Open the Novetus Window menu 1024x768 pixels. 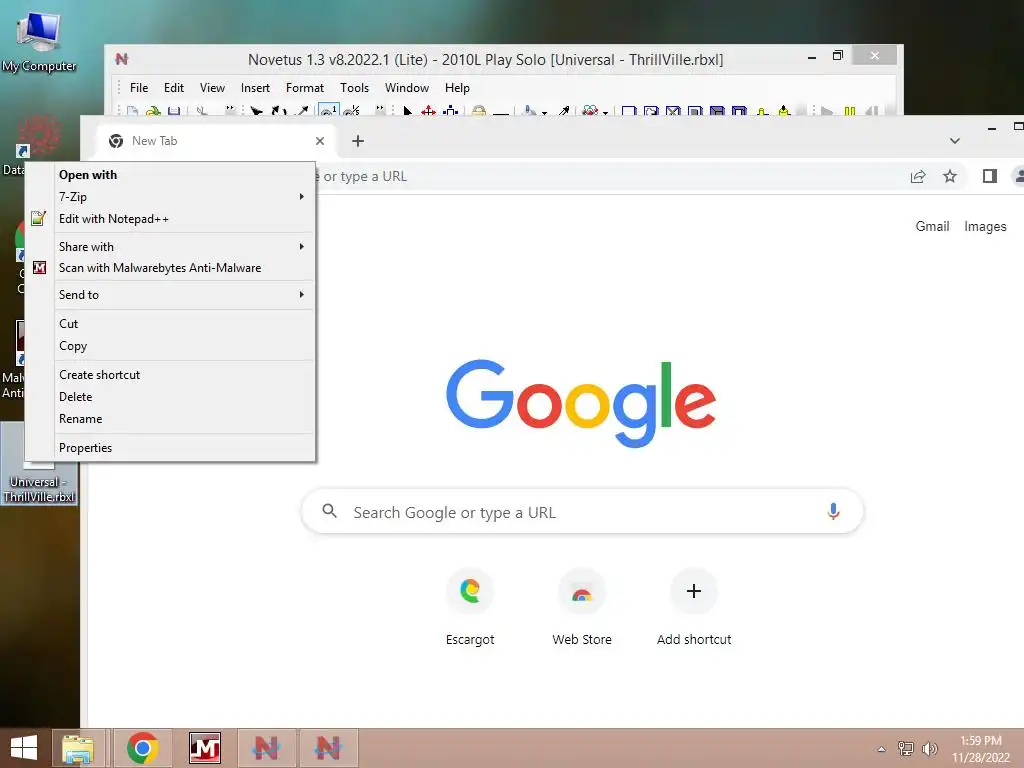407,88
